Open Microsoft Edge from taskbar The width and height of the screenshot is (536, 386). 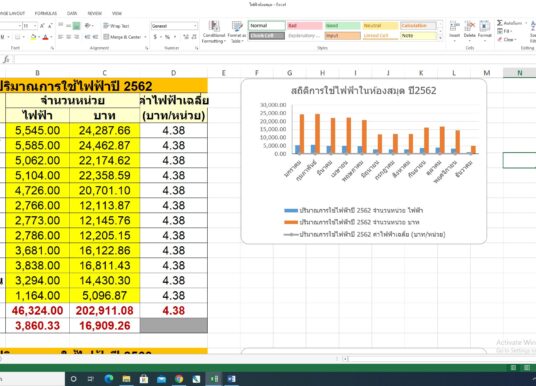click(x=109, y=378)
